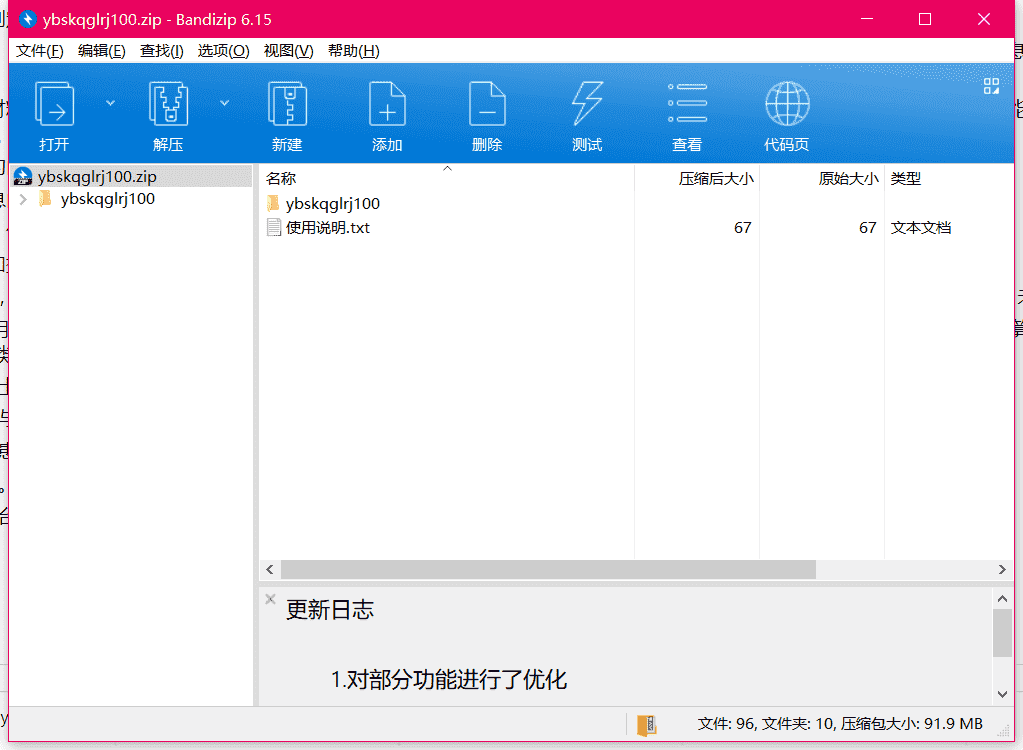The image size is (1023, 750).
Task: Click the Delete (删除) toolbar icon
Action: click(x=487, y=104)
